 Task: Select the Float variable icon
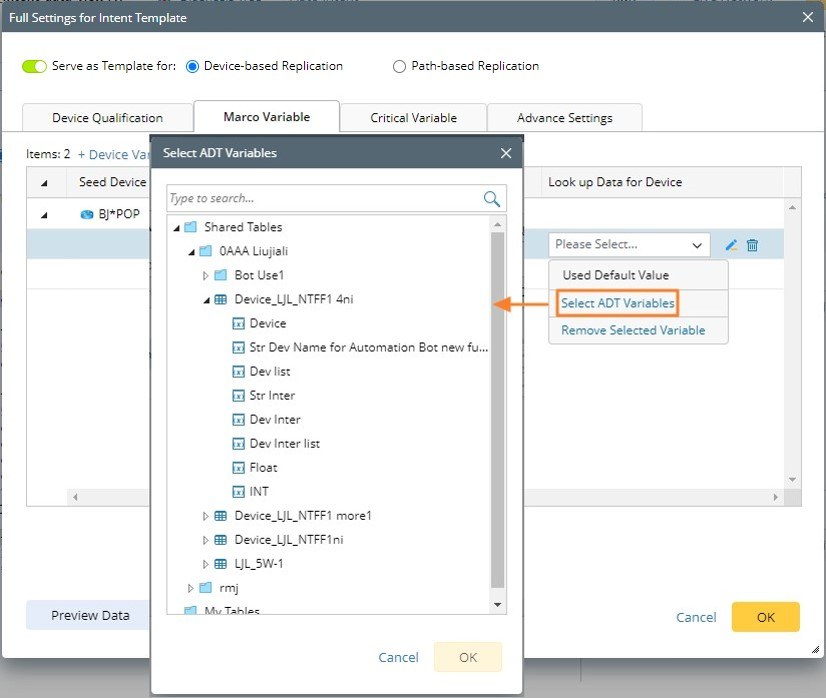coord(238,468)
